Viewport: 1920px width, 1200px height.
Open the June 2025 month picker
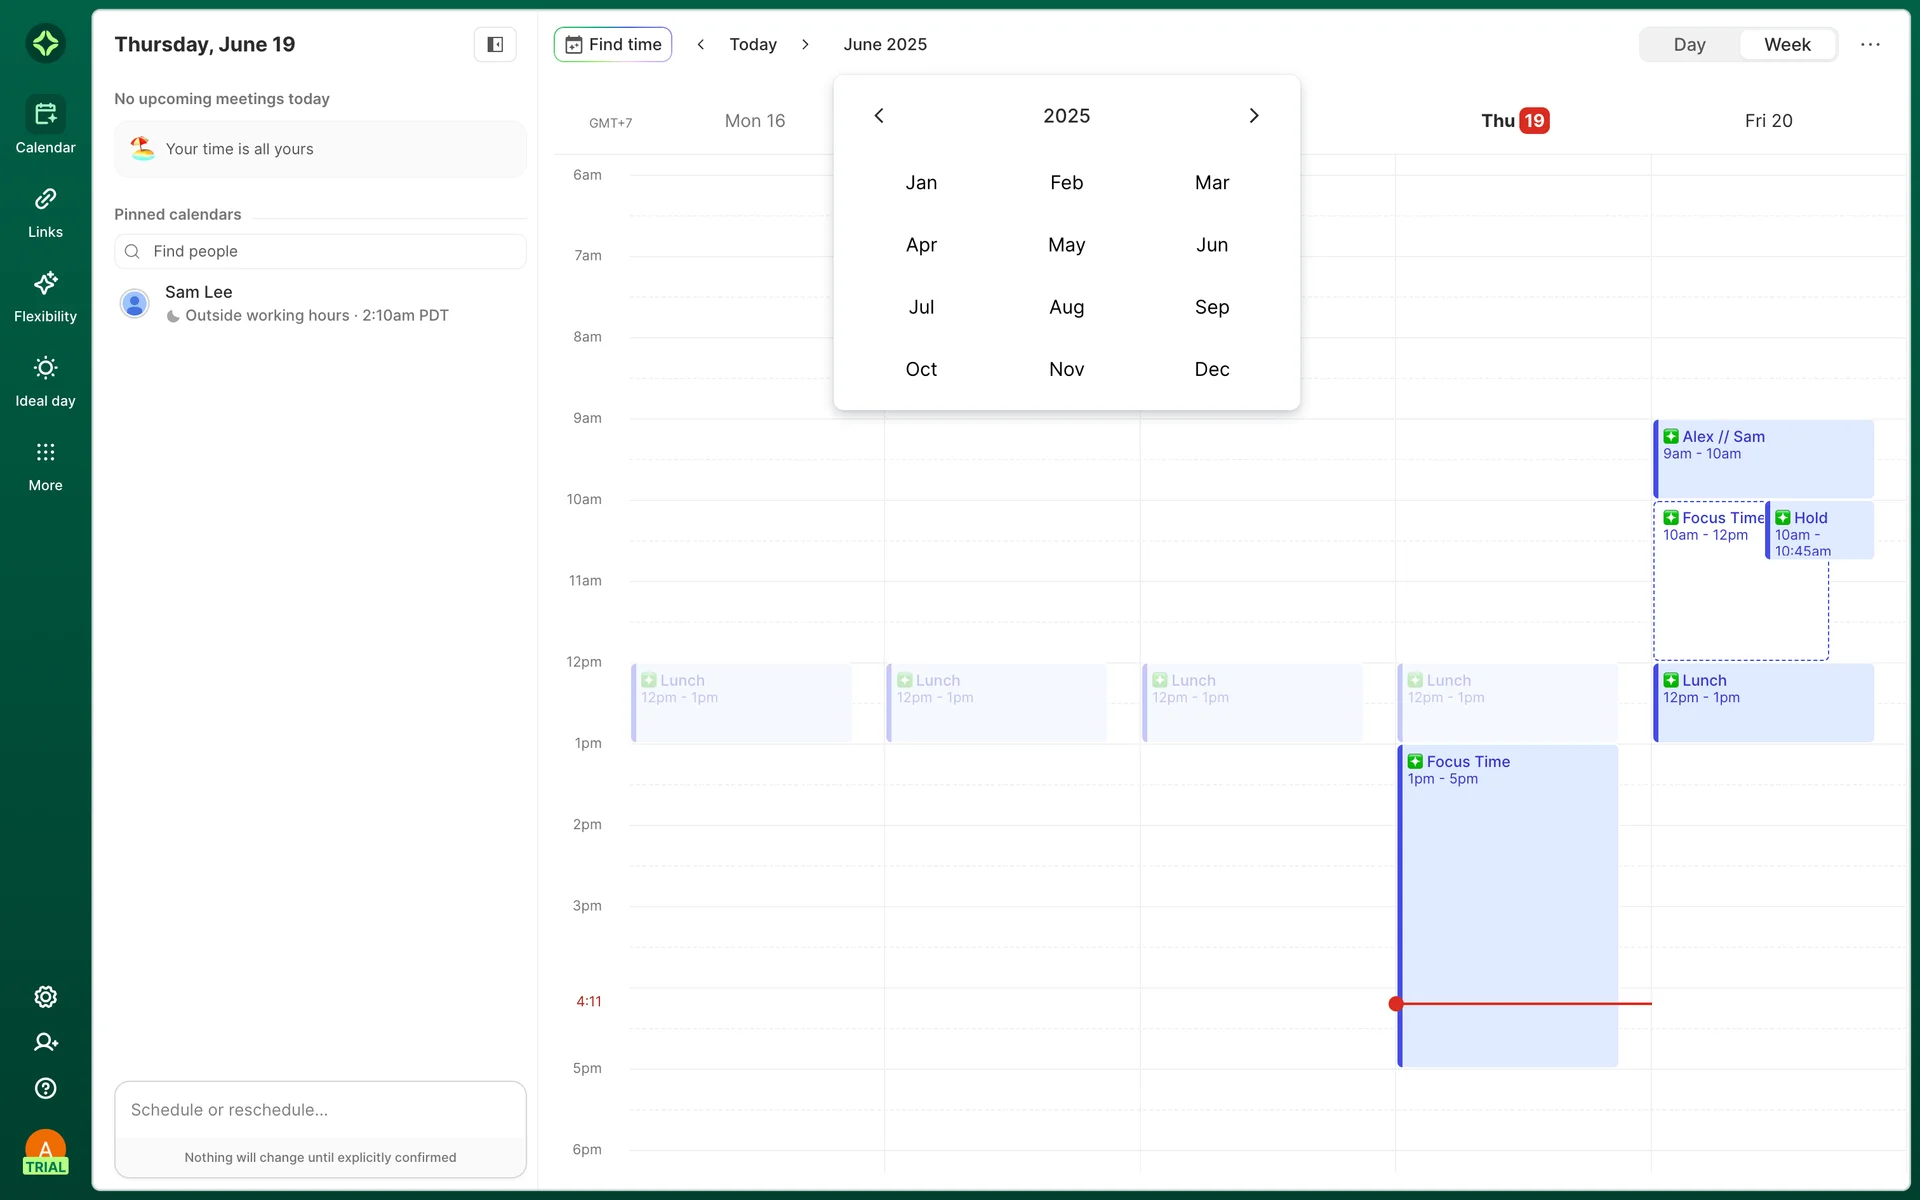885,44
